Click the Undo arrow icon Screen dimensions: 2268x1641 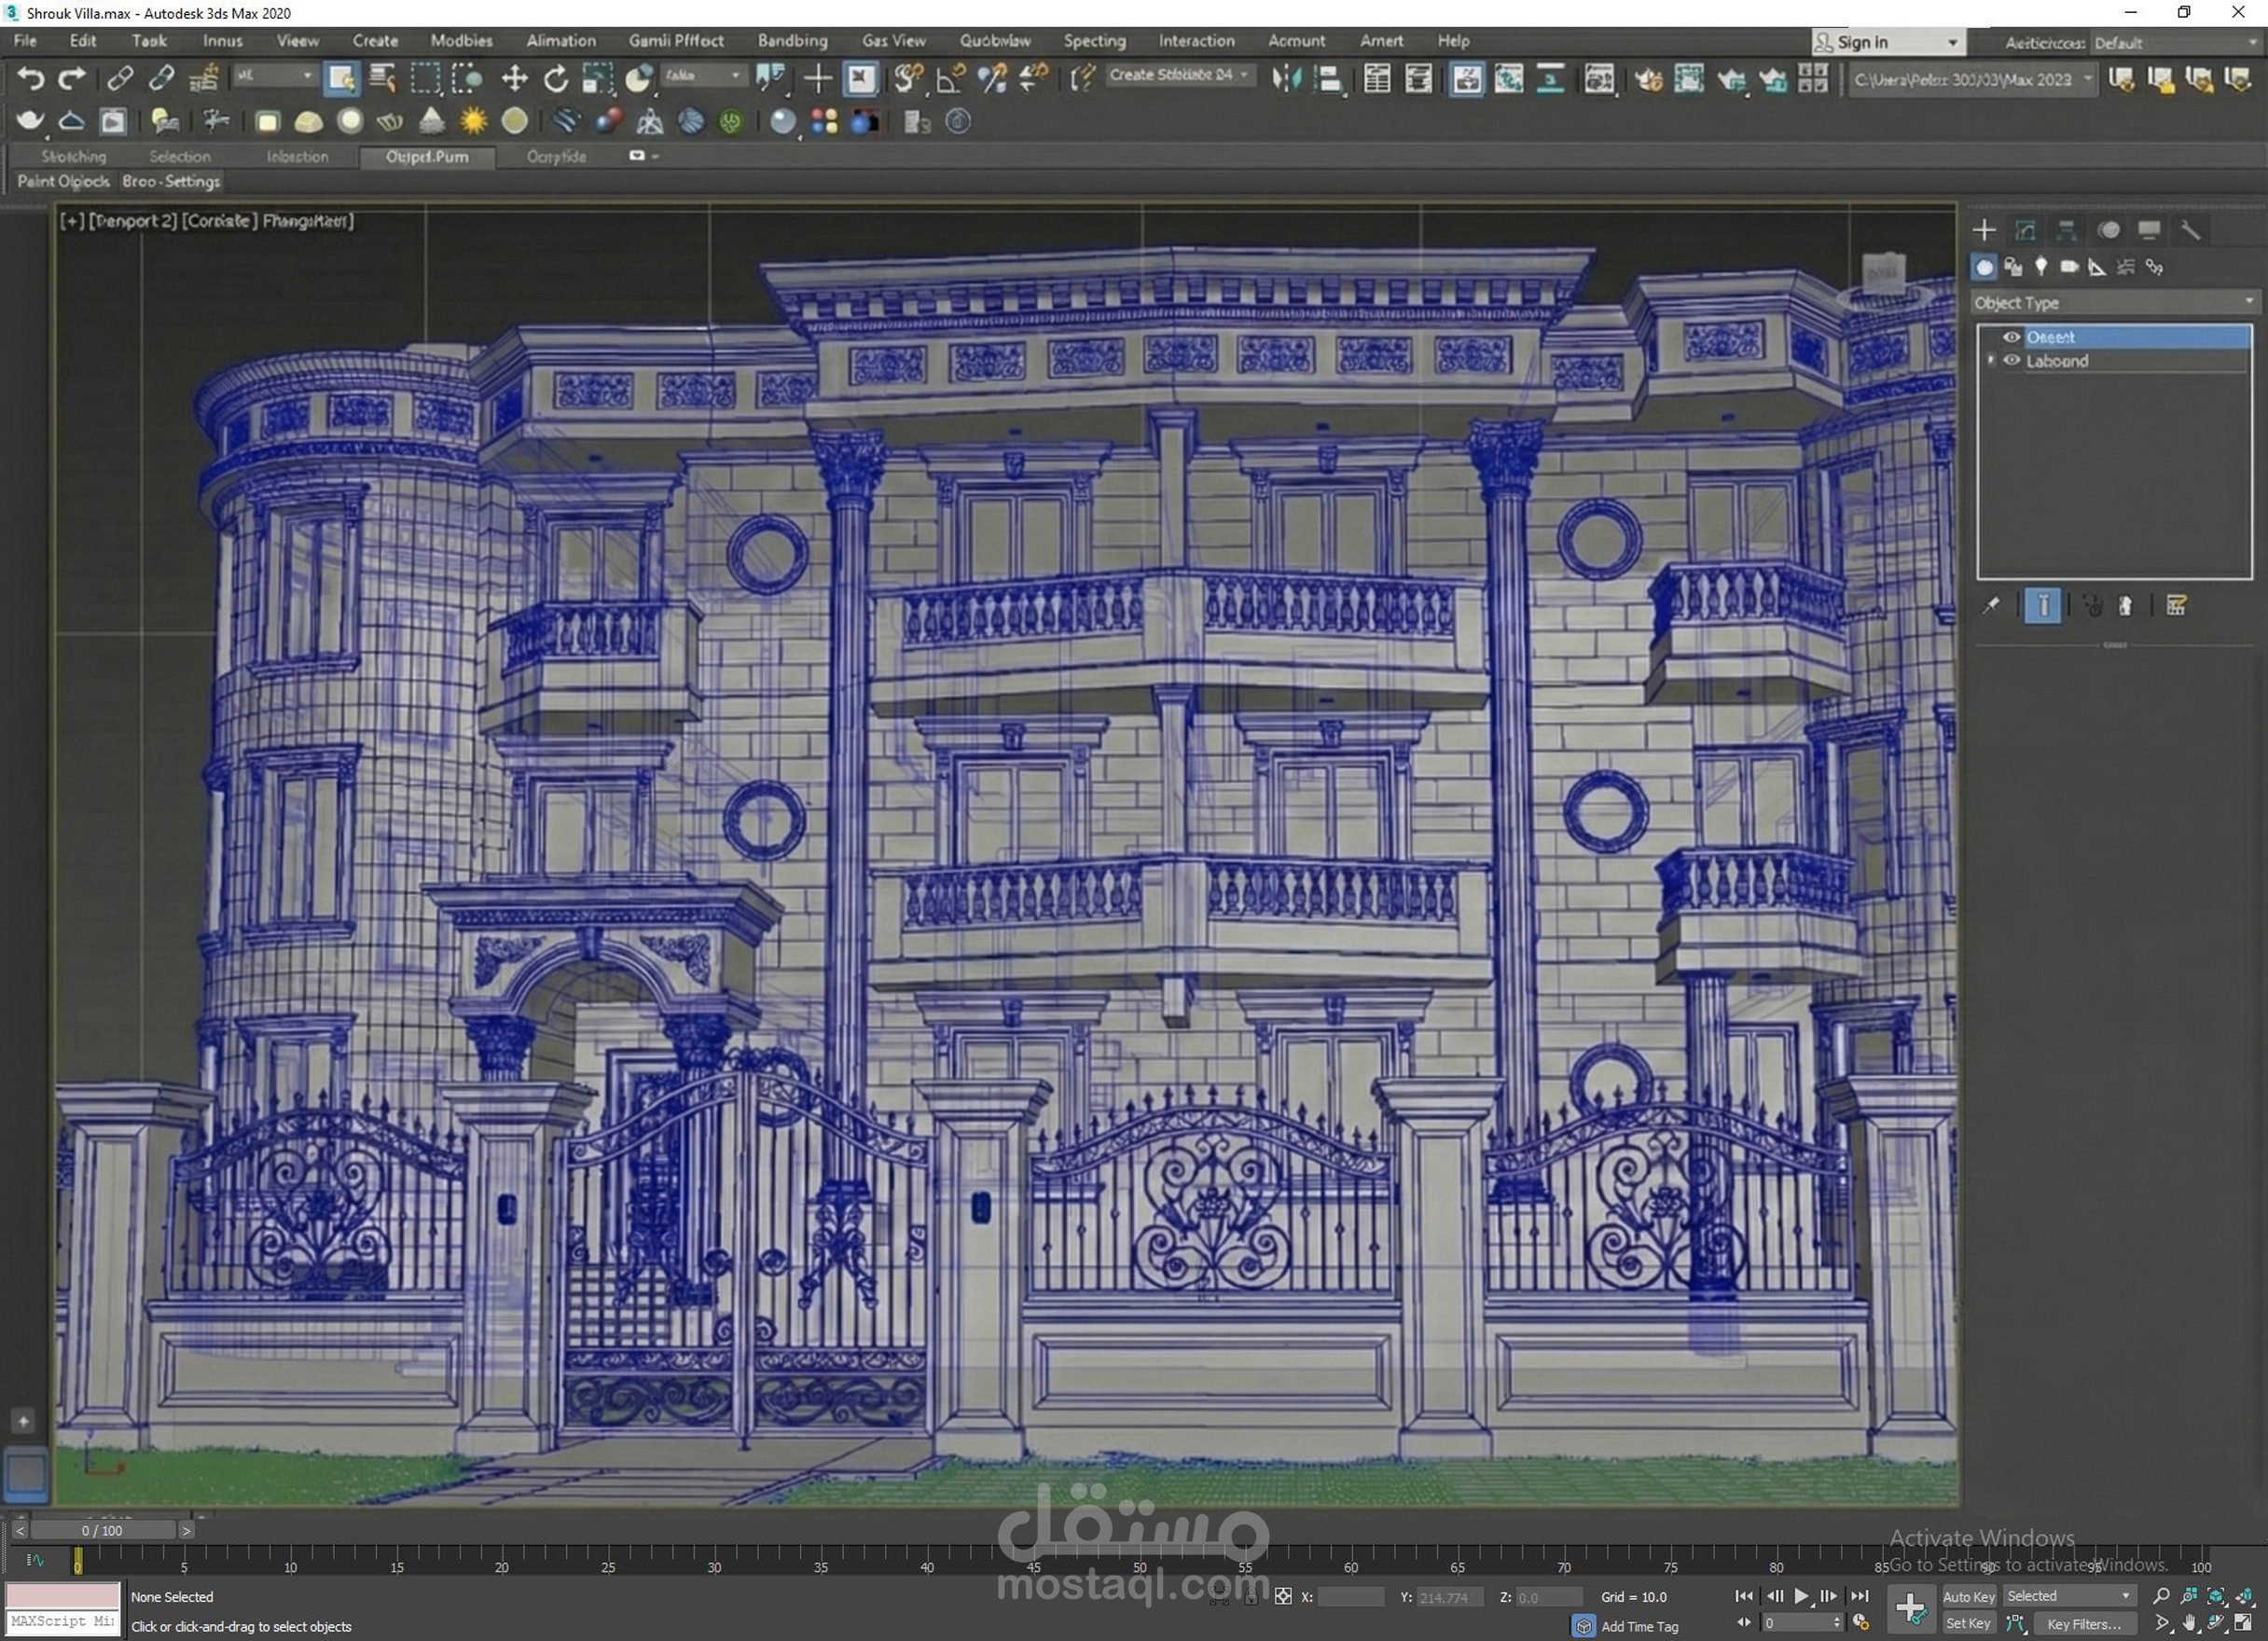(x=30, y=78)
